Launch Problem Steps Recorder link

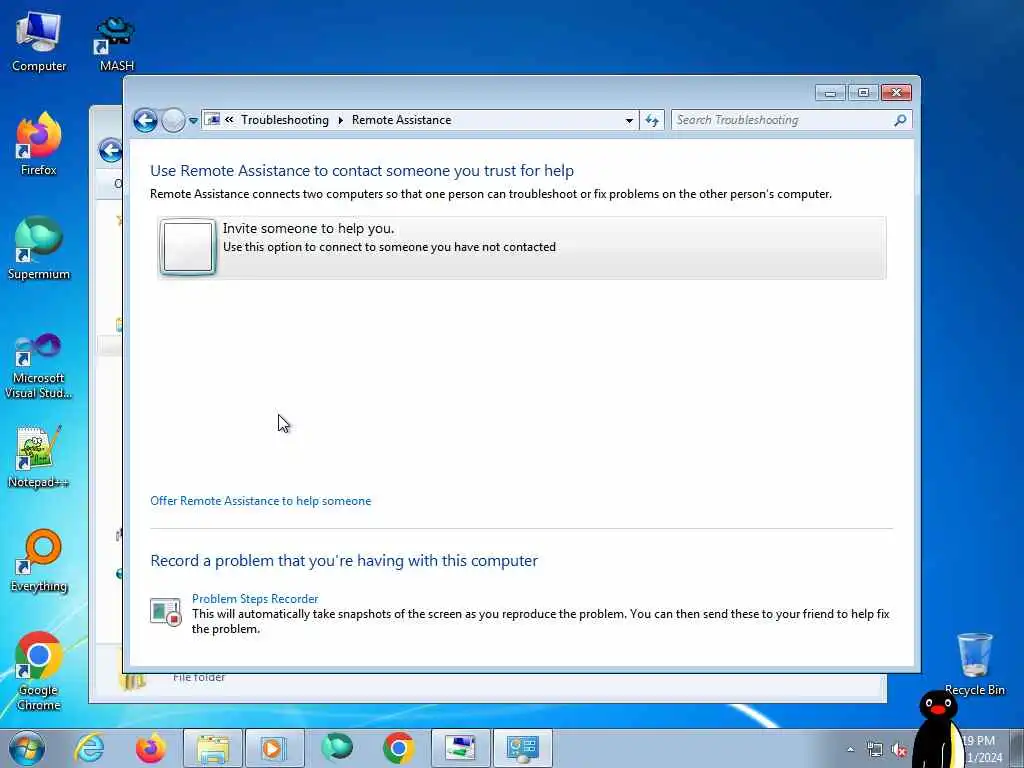pyautogui.click(x=255, y=599)
